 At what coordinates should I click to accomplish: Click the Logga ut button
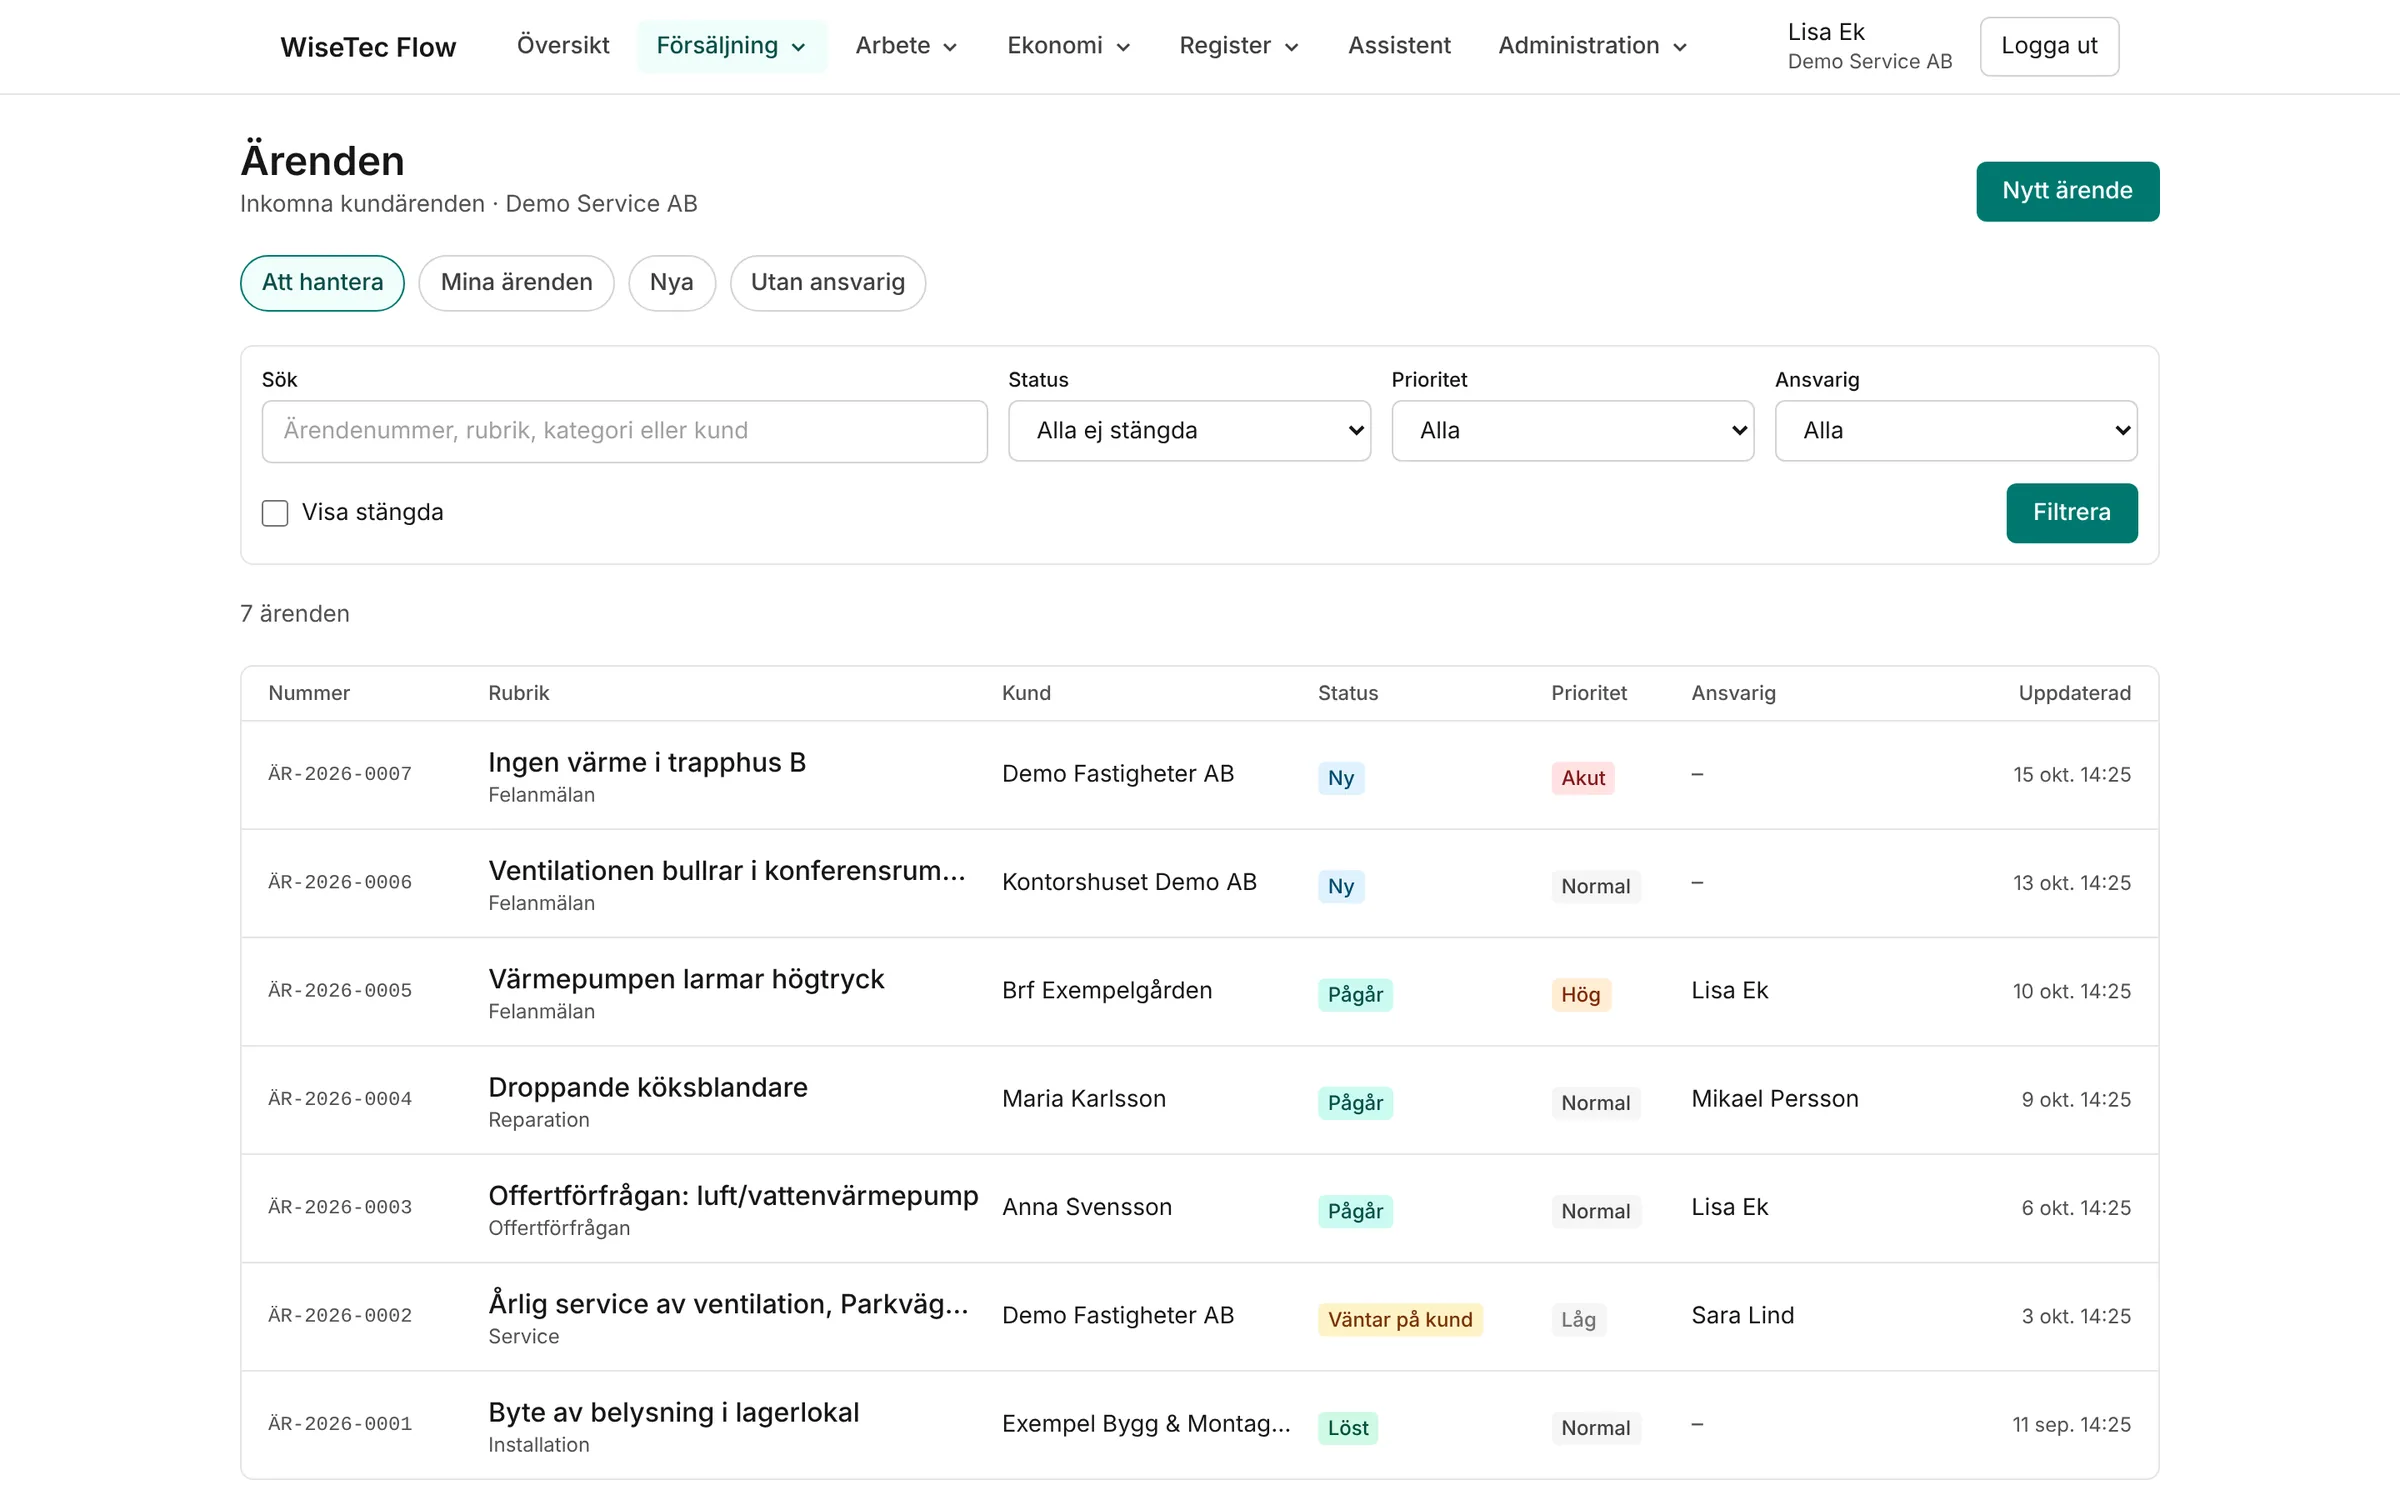pos(2049,46)
